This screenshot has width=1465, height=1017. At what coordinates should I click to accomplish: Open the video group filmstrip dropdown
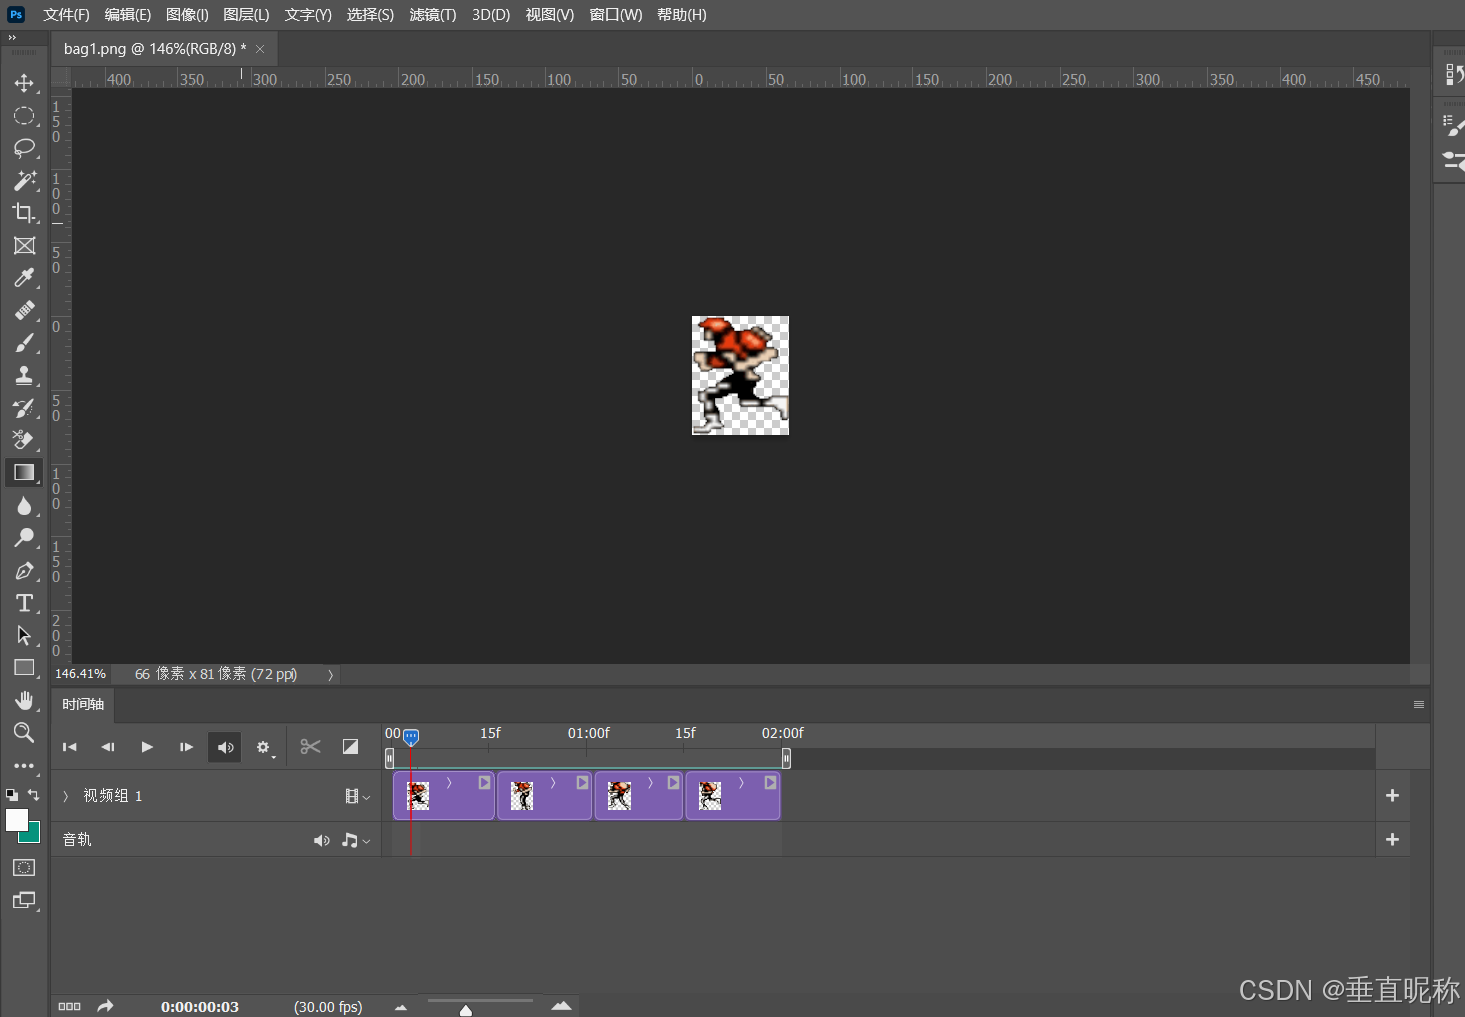click(x=357, y=797)
